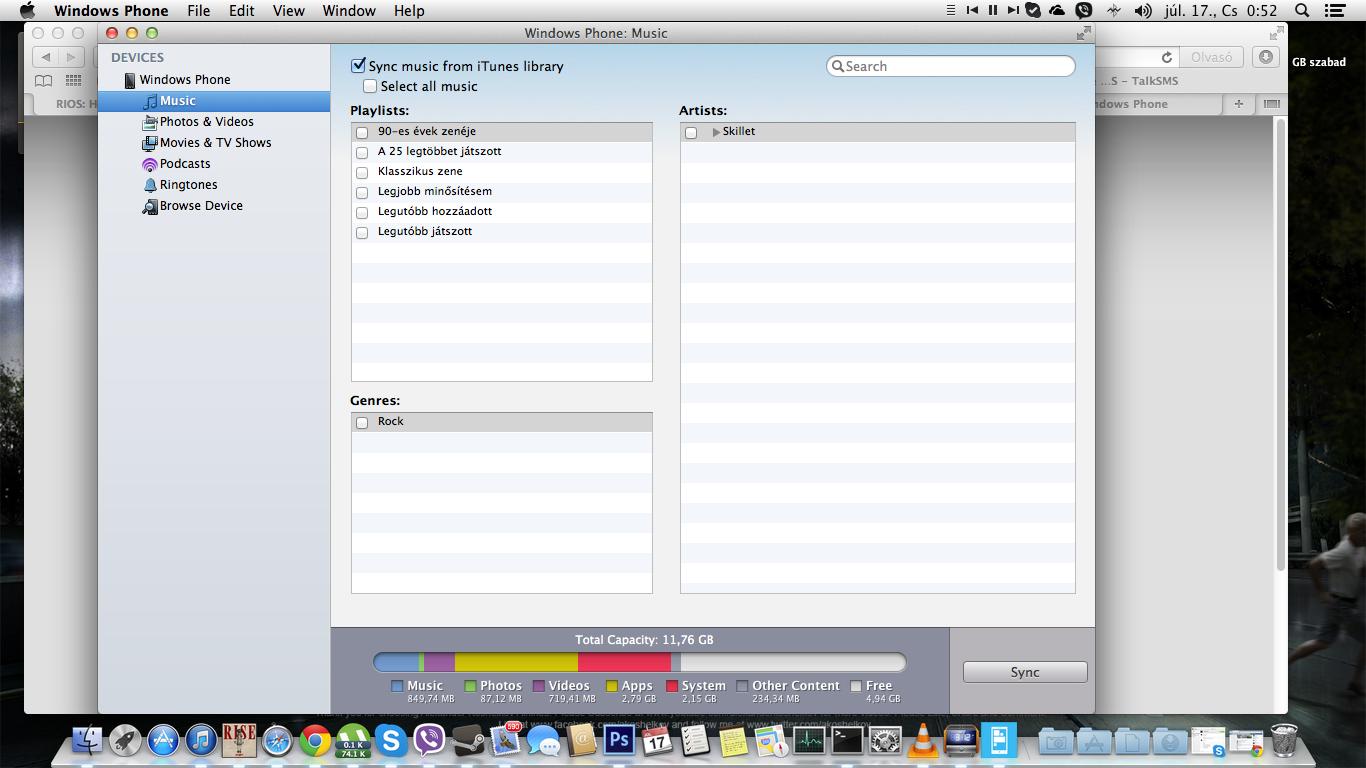
Task: Check Legjobb minősítésem playlist
Action: (362, 192)
